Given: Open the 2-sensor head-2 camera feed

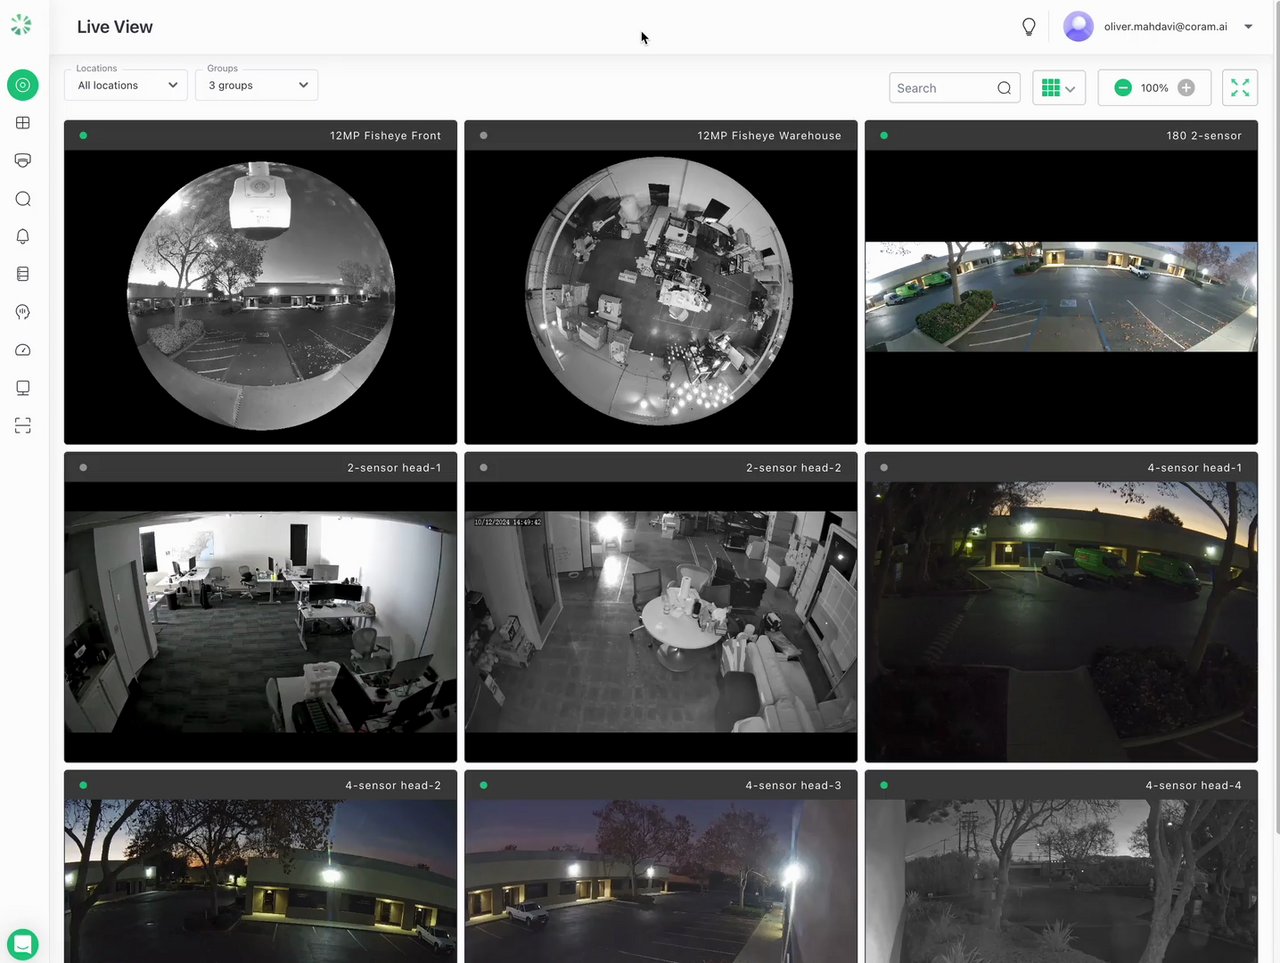Looking at the screenshot, I should click(x=661, y=622).
